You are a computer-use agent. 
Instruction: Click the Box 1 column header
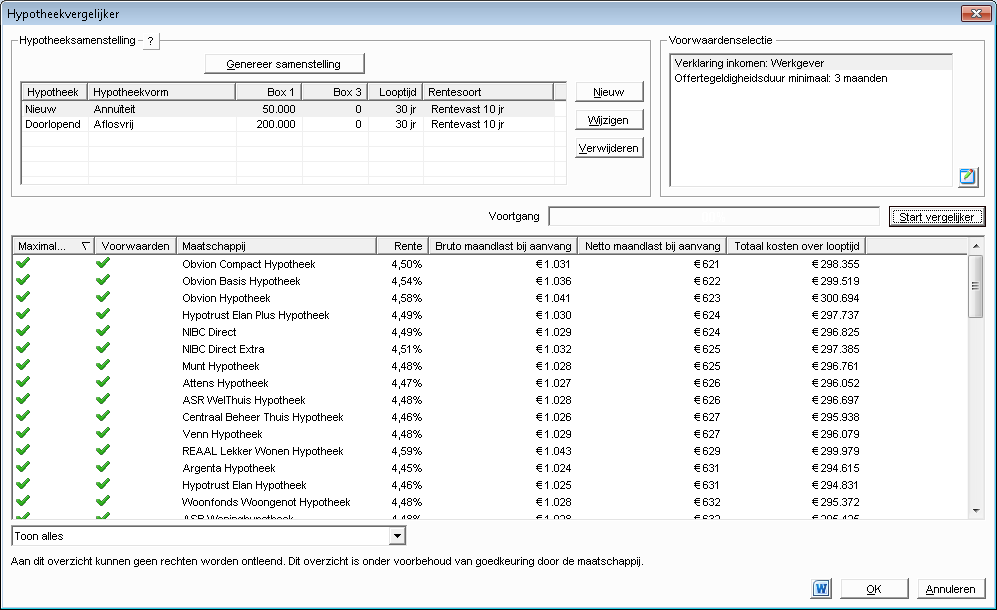click(269, 92)
